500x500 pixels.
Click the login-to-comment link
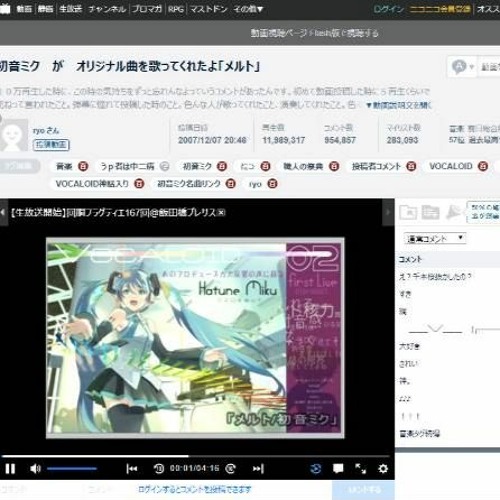194,489
